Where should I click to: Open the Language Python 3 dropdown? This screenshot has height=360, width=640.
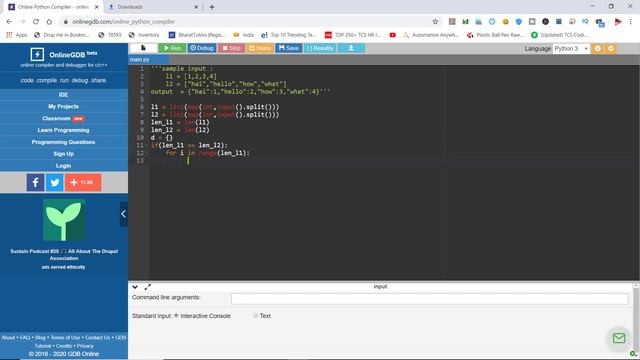pos(571,49)
